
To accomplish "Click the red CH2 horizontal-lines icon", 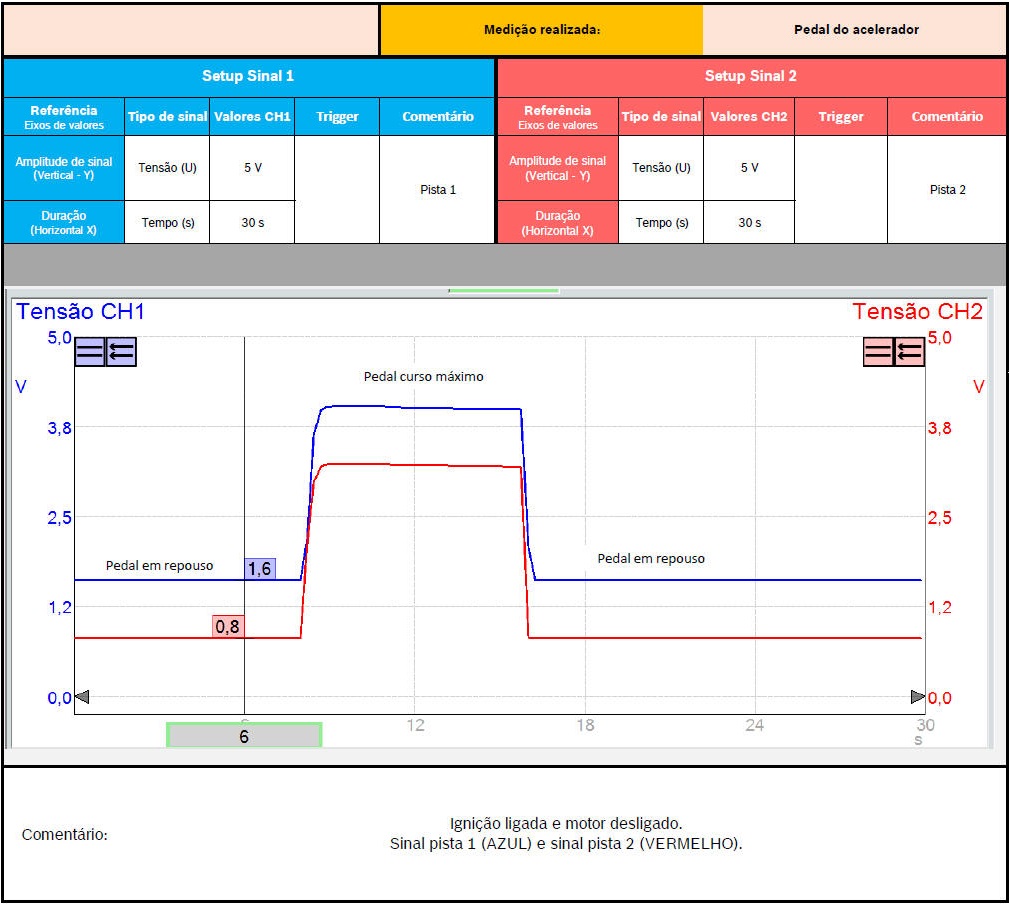I will (x=879, y=352).
